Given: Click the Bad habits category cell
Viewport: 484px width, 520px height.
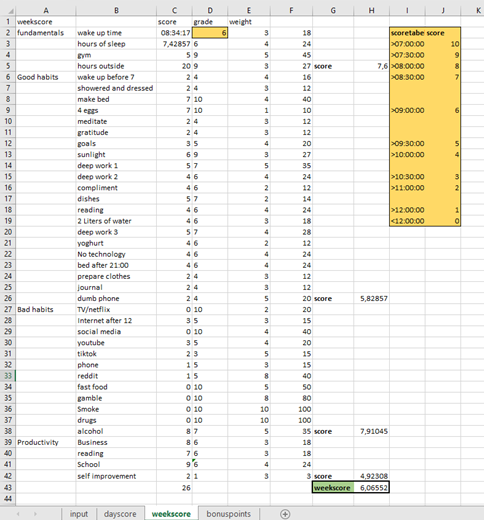Looking at the screenshot, I should pos(46,309).
